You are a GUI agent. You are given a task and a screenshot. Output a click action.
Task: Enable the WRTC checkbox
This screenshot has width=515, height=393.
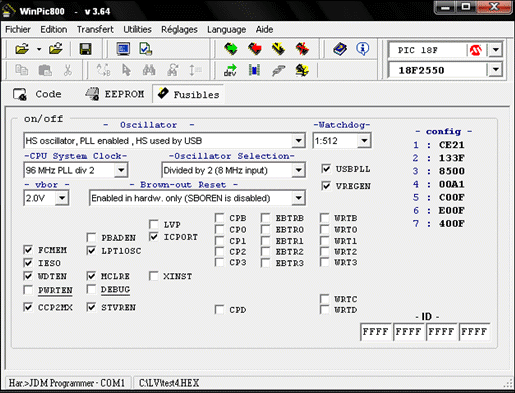click(325, 299)
